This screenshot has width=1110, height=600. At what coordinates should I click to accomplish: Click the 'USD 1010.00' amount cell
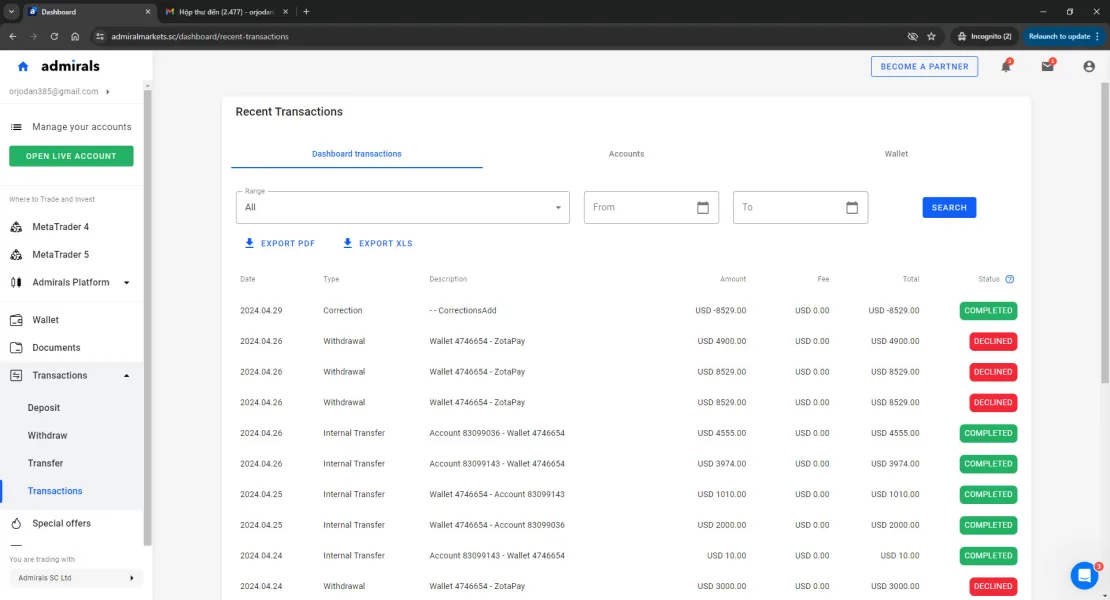(x=721, y=494)
